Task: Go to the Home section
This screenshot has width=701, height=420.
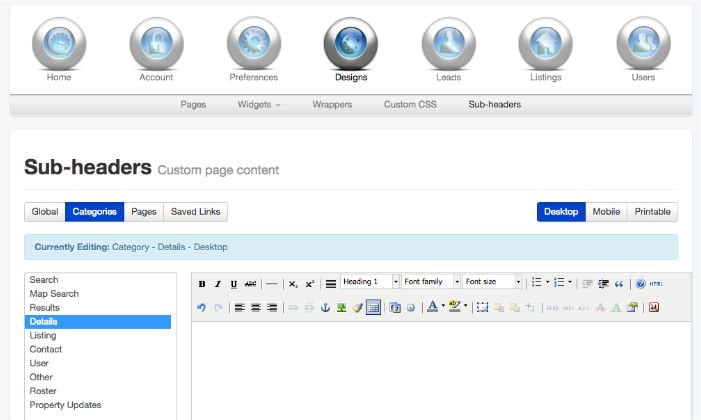Action: [x=59, y=49]
